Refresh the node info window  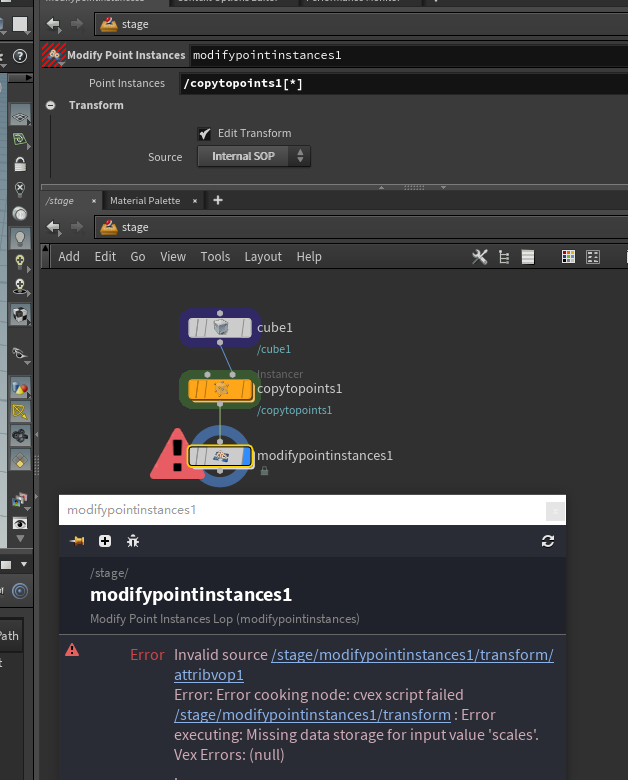pos(548,541)
